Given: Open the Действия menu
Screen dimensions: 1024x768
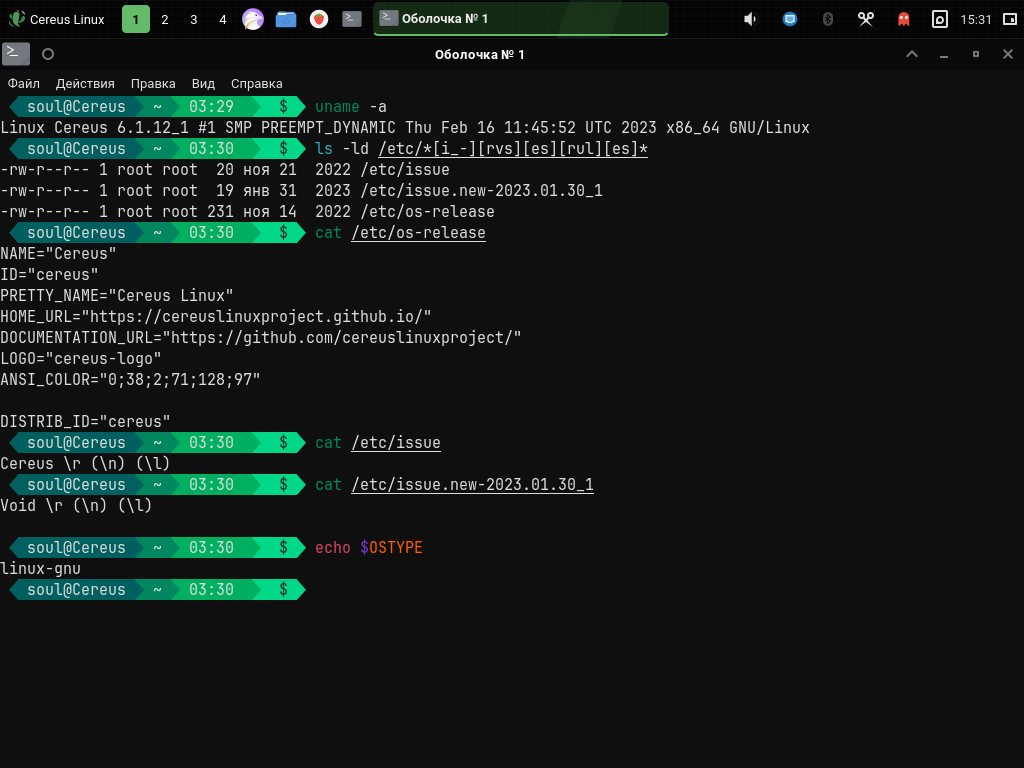Looking at the screenshot, I should (85, 84).
